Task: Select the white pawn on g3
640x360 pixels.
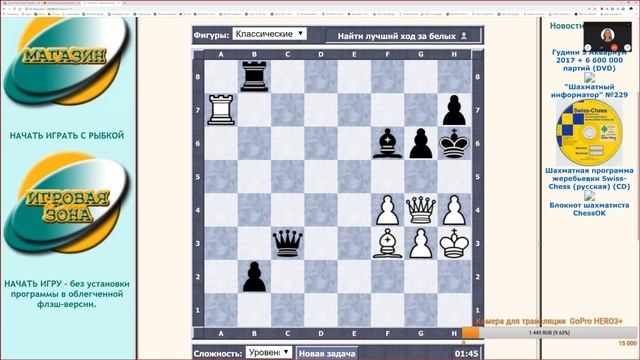Action: 421,243
